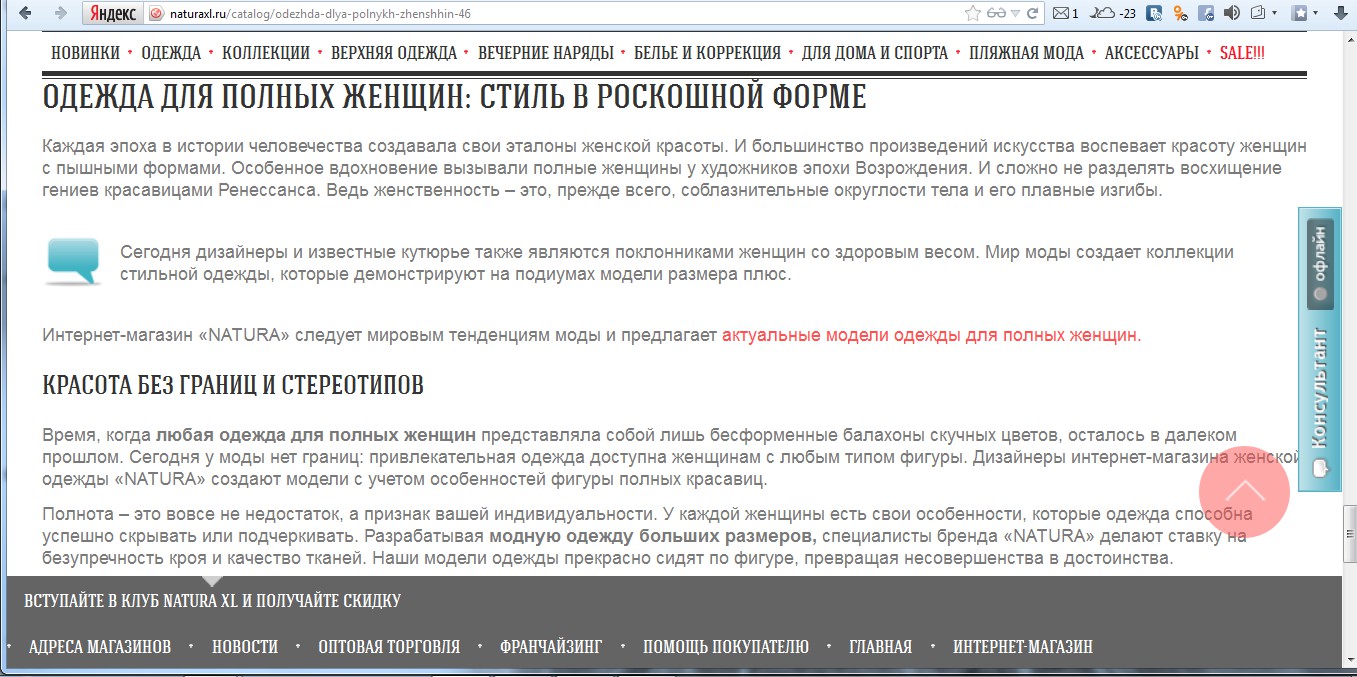This screenshot has width=1357, height=677.
Task: Click bold text любая одежда для полных женщин
Action: point(316,435)
